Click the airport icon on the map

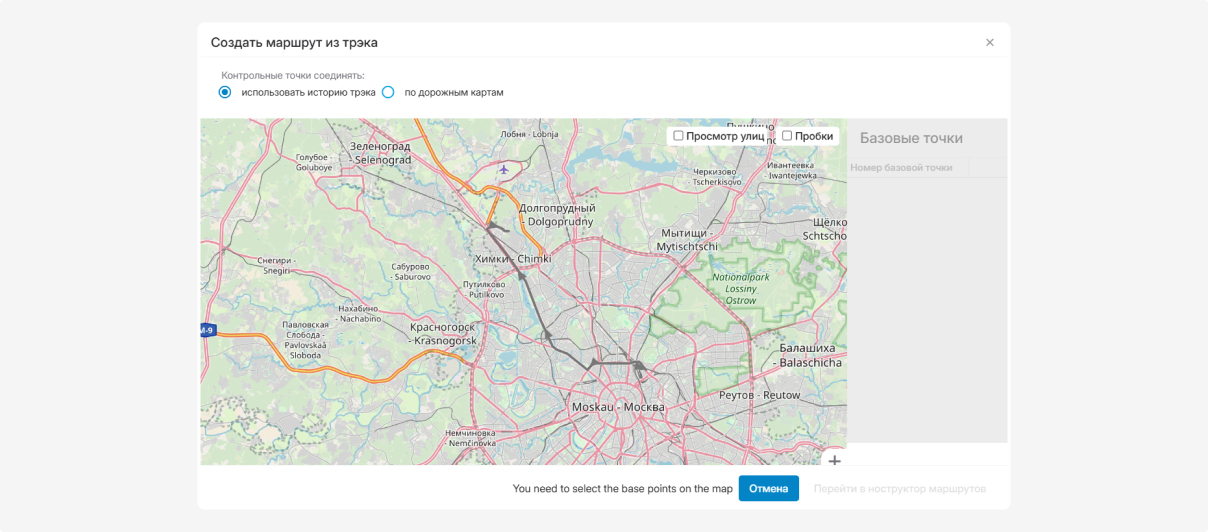(504, 170)
